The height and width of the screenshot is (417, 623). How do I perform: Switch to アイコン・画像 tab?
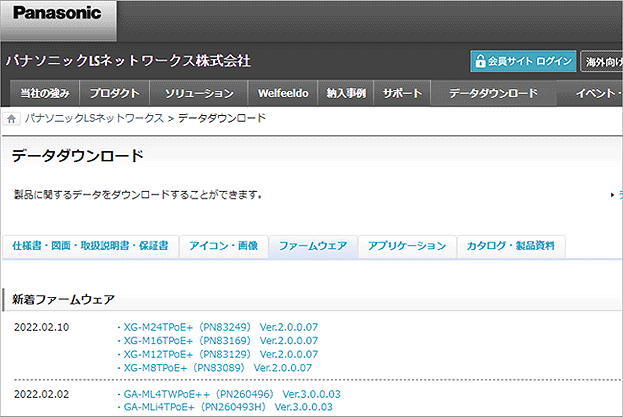[223, 246]
